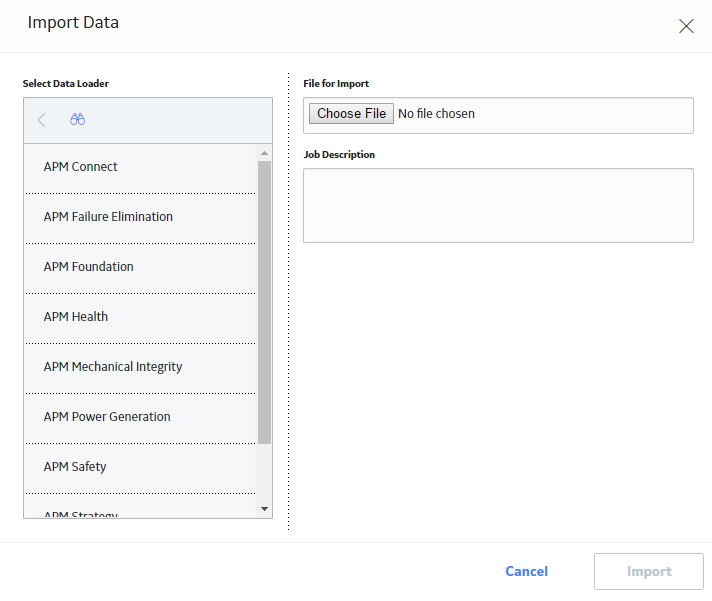Viewport: 712px width, 601px height.
Task: Close the Import Data dialog
Action: [x=686, y=26]
